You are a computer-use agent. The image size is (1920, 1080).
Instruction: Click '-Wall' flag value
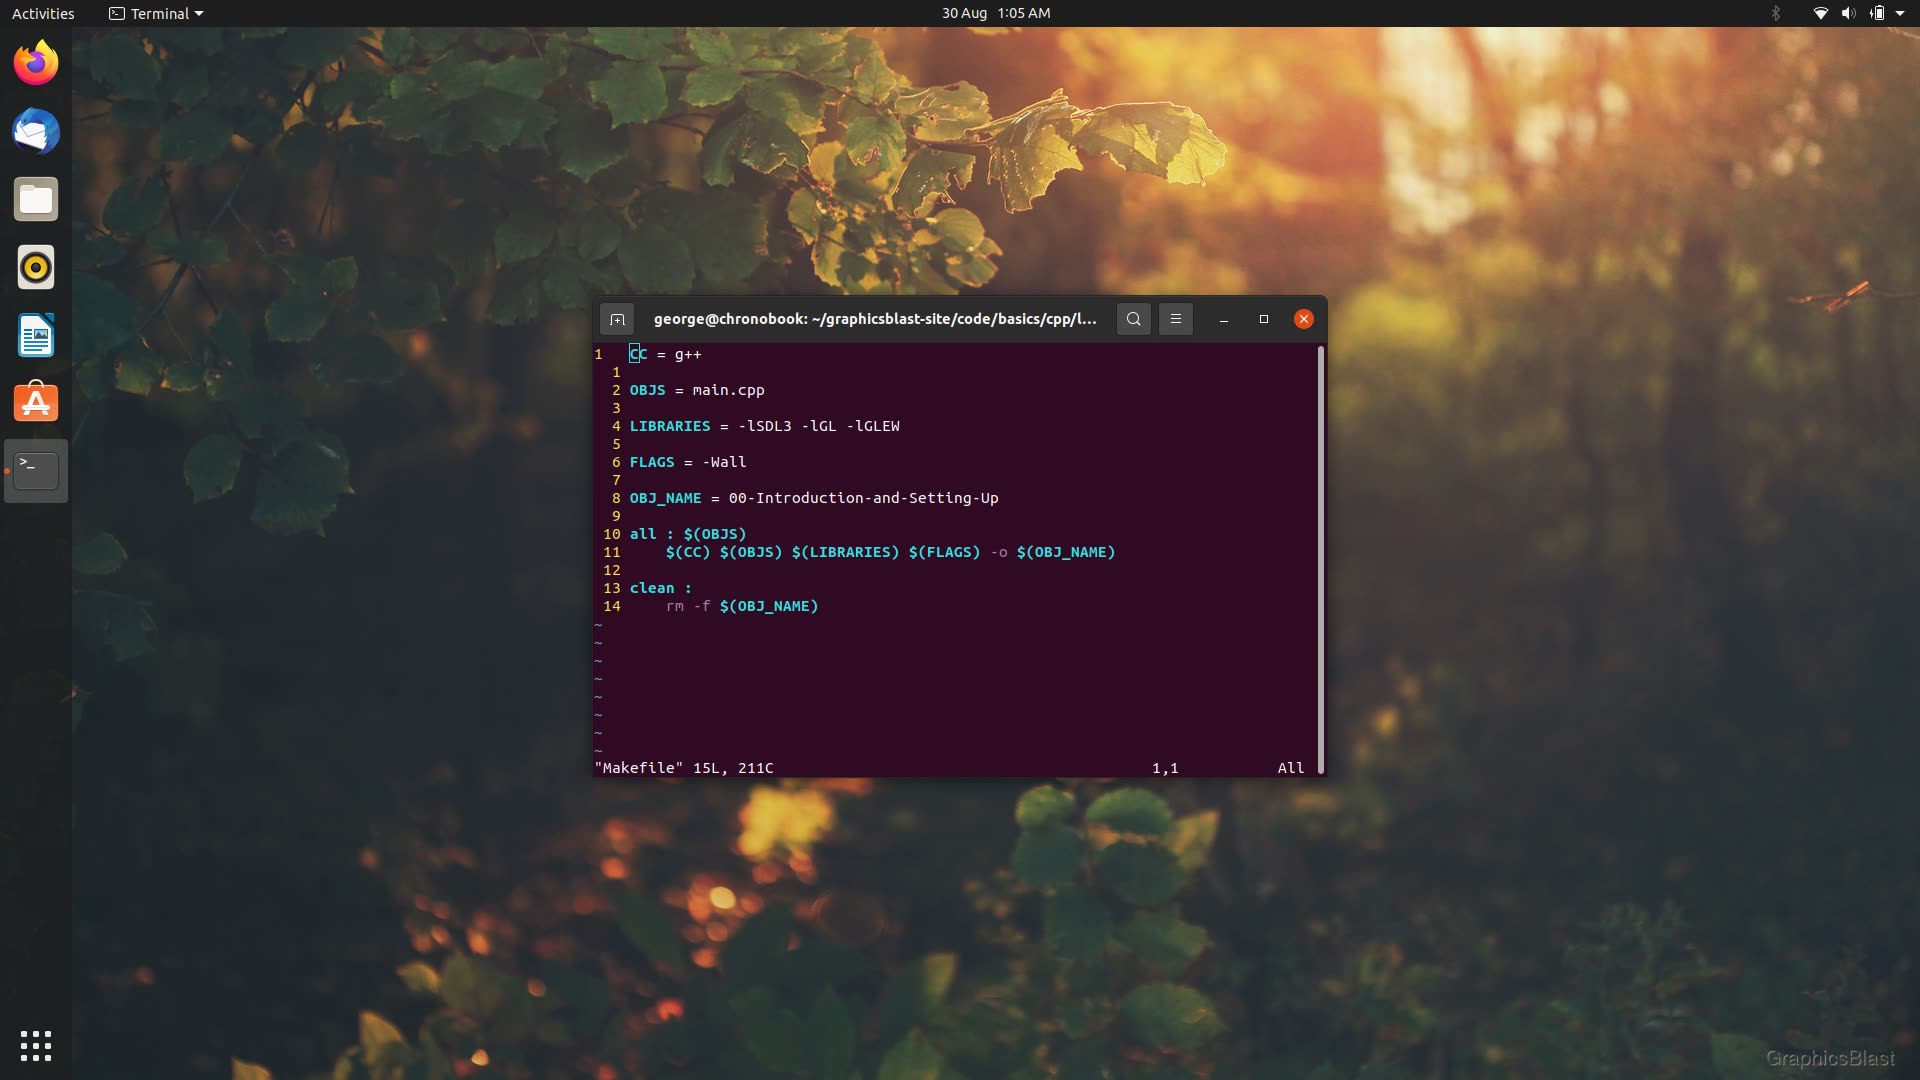[724, 462]
